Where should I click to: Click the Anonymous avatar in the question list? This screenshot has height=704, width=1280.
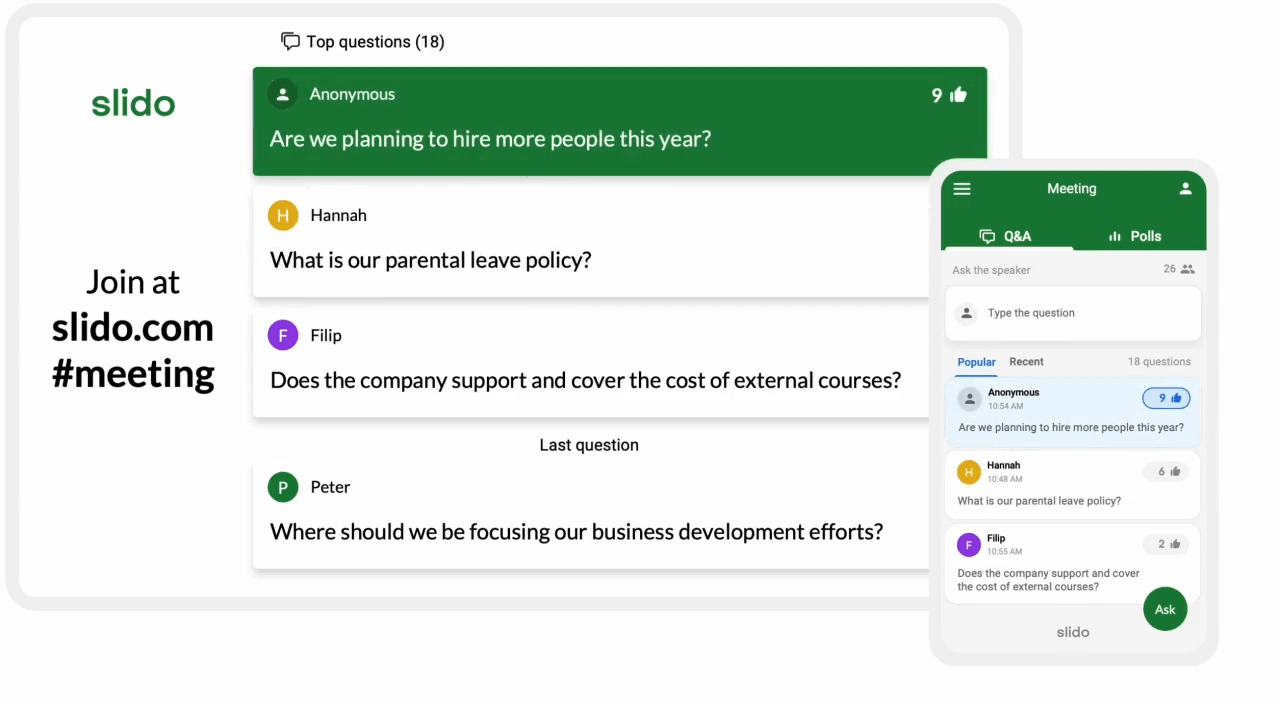click(x=969, y=398)
